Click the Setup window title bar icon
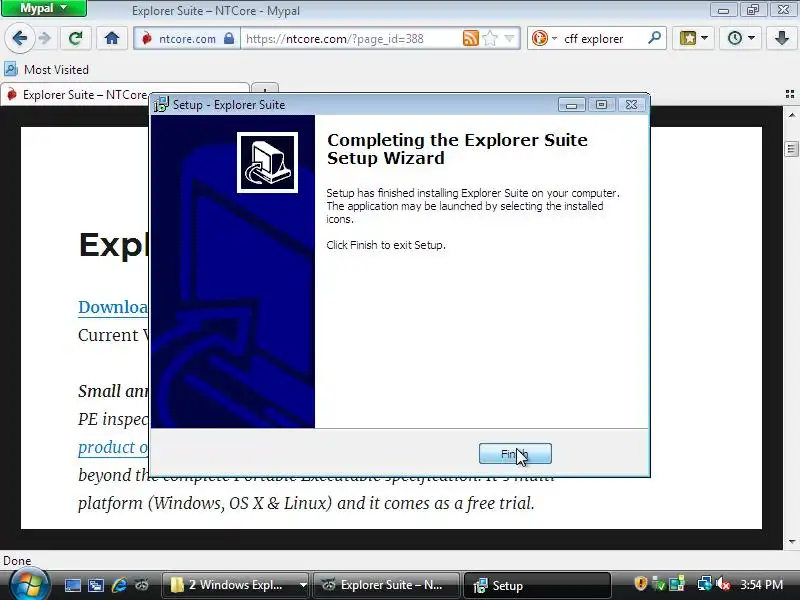The height and width of the screenshot is (600, 800). [161, 105]
